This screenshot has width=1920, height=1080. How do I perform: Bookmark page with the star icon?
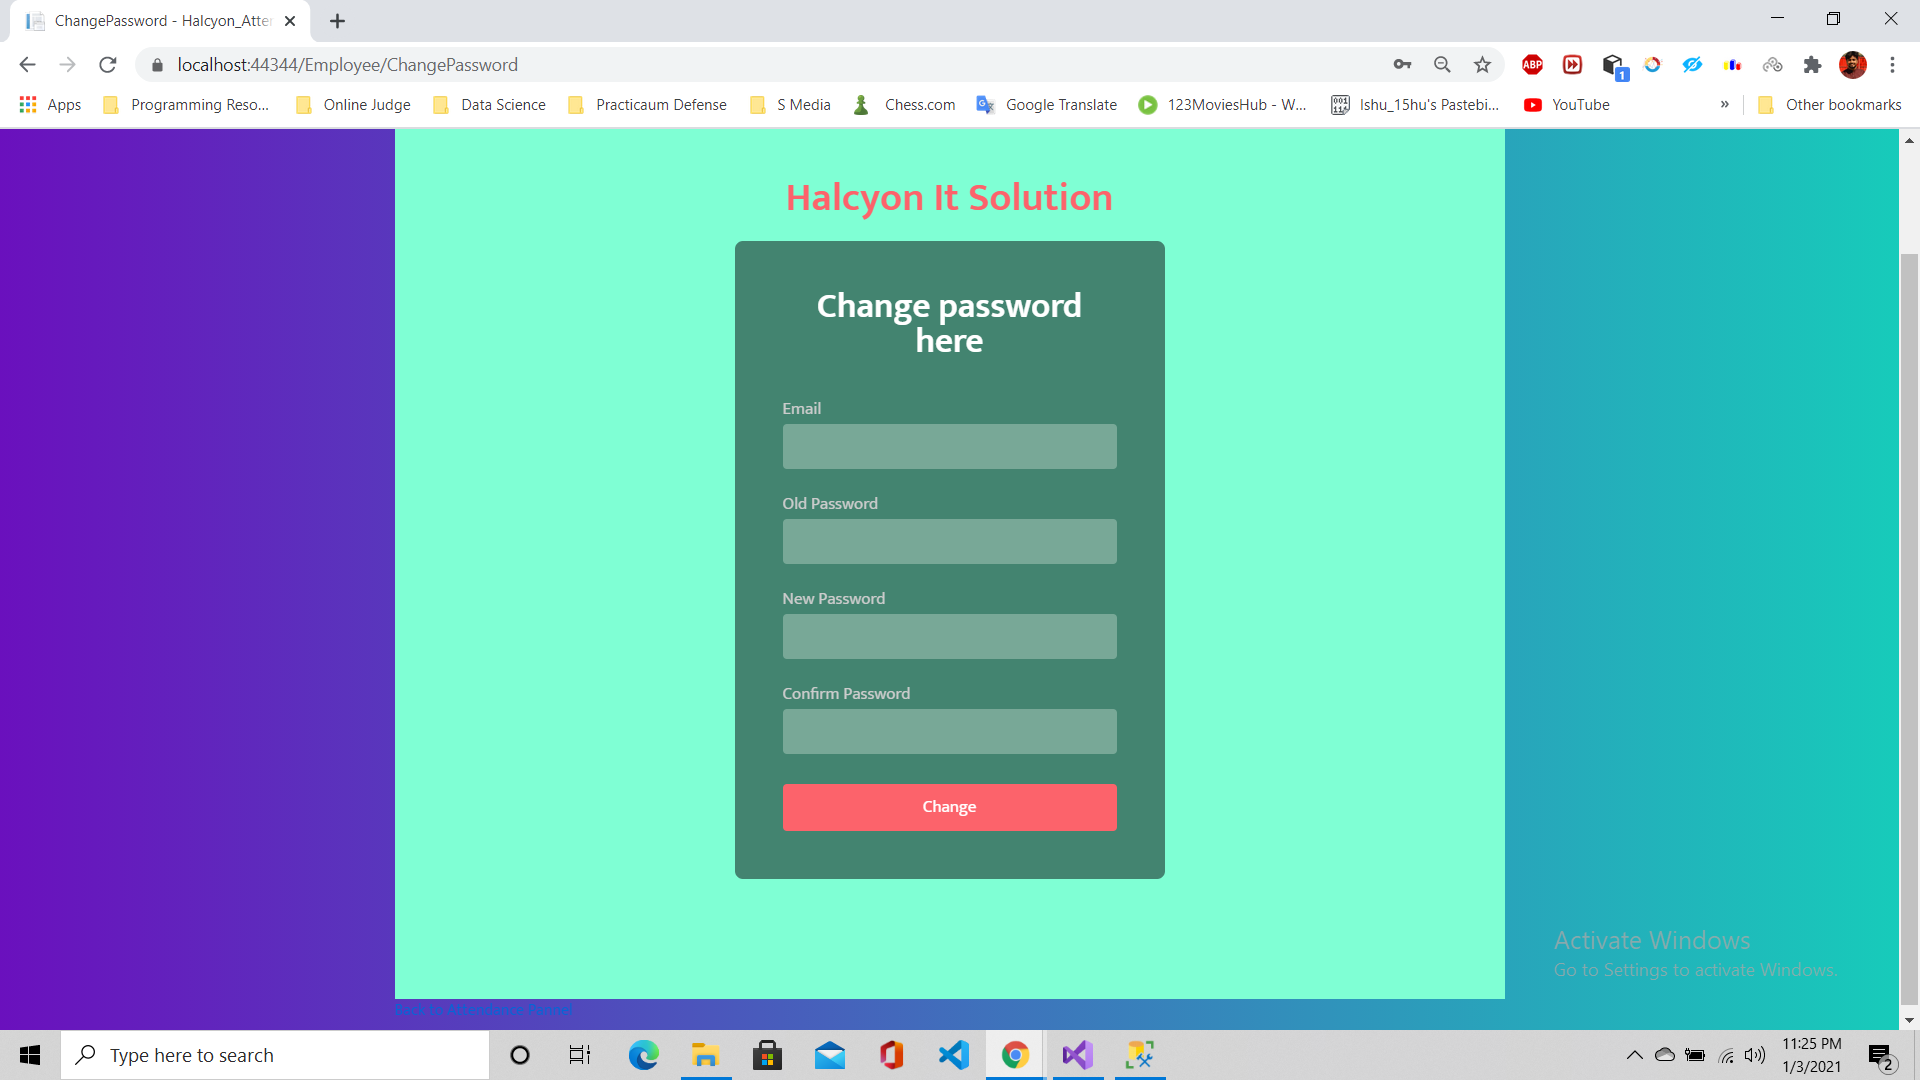click(x=1482, y=65)
